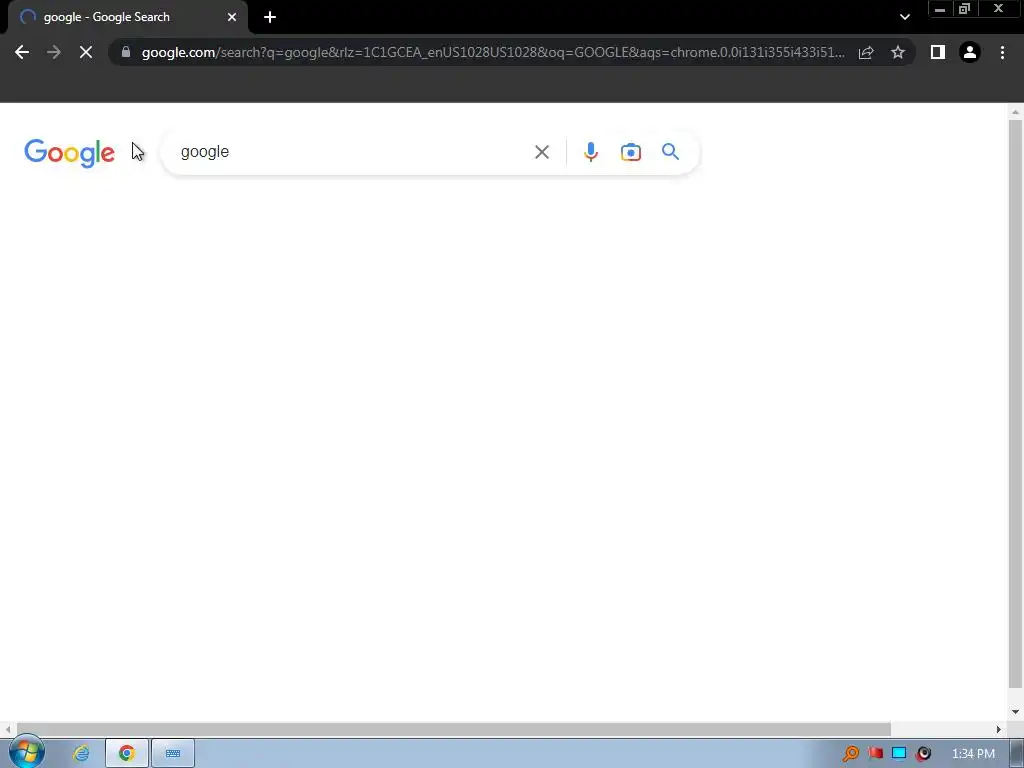
Task: Open the Windows Start menu
Action: tap(27, 752)
